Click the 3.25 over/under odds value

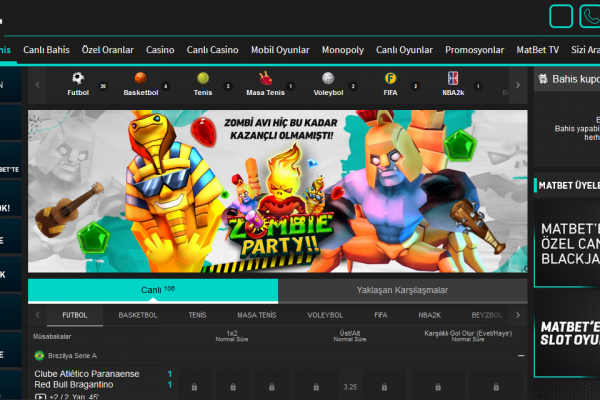tap(350, 387)
